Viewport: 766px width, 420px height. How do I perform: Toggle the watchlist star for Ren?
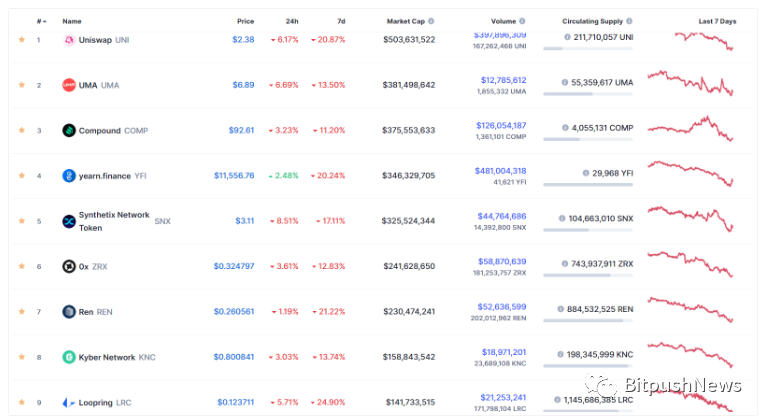[21, 312]
